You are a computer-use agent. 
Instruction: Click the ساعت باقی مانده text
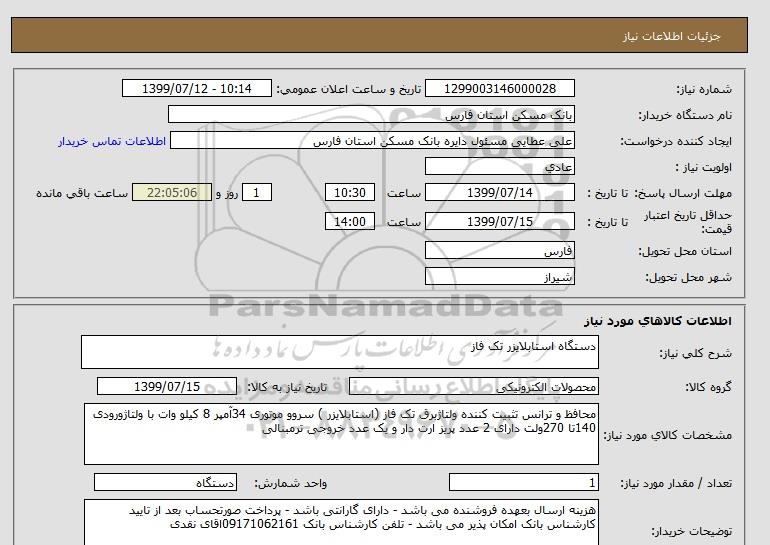coord(82,193)
